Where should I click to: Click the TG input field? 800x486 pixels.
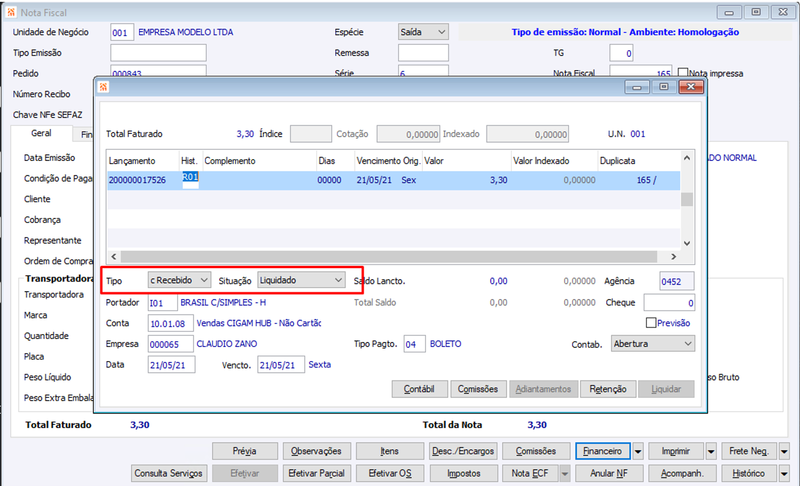621,53
